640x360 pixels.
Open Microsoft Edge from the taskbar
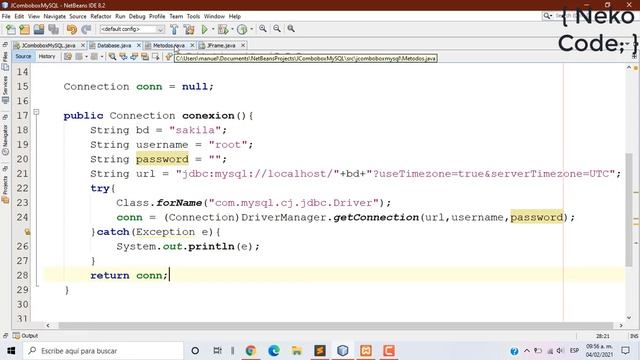pos(273,351)
